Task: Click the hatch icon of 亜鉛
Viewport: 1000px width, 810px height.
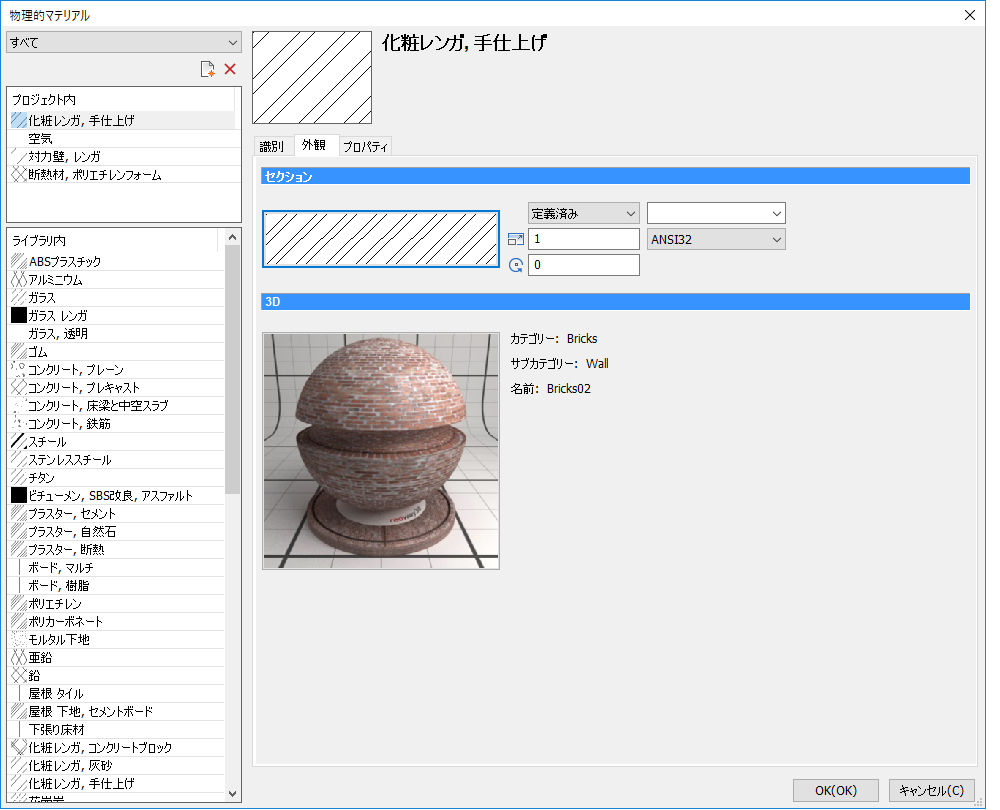Action: tap(18, 657)
